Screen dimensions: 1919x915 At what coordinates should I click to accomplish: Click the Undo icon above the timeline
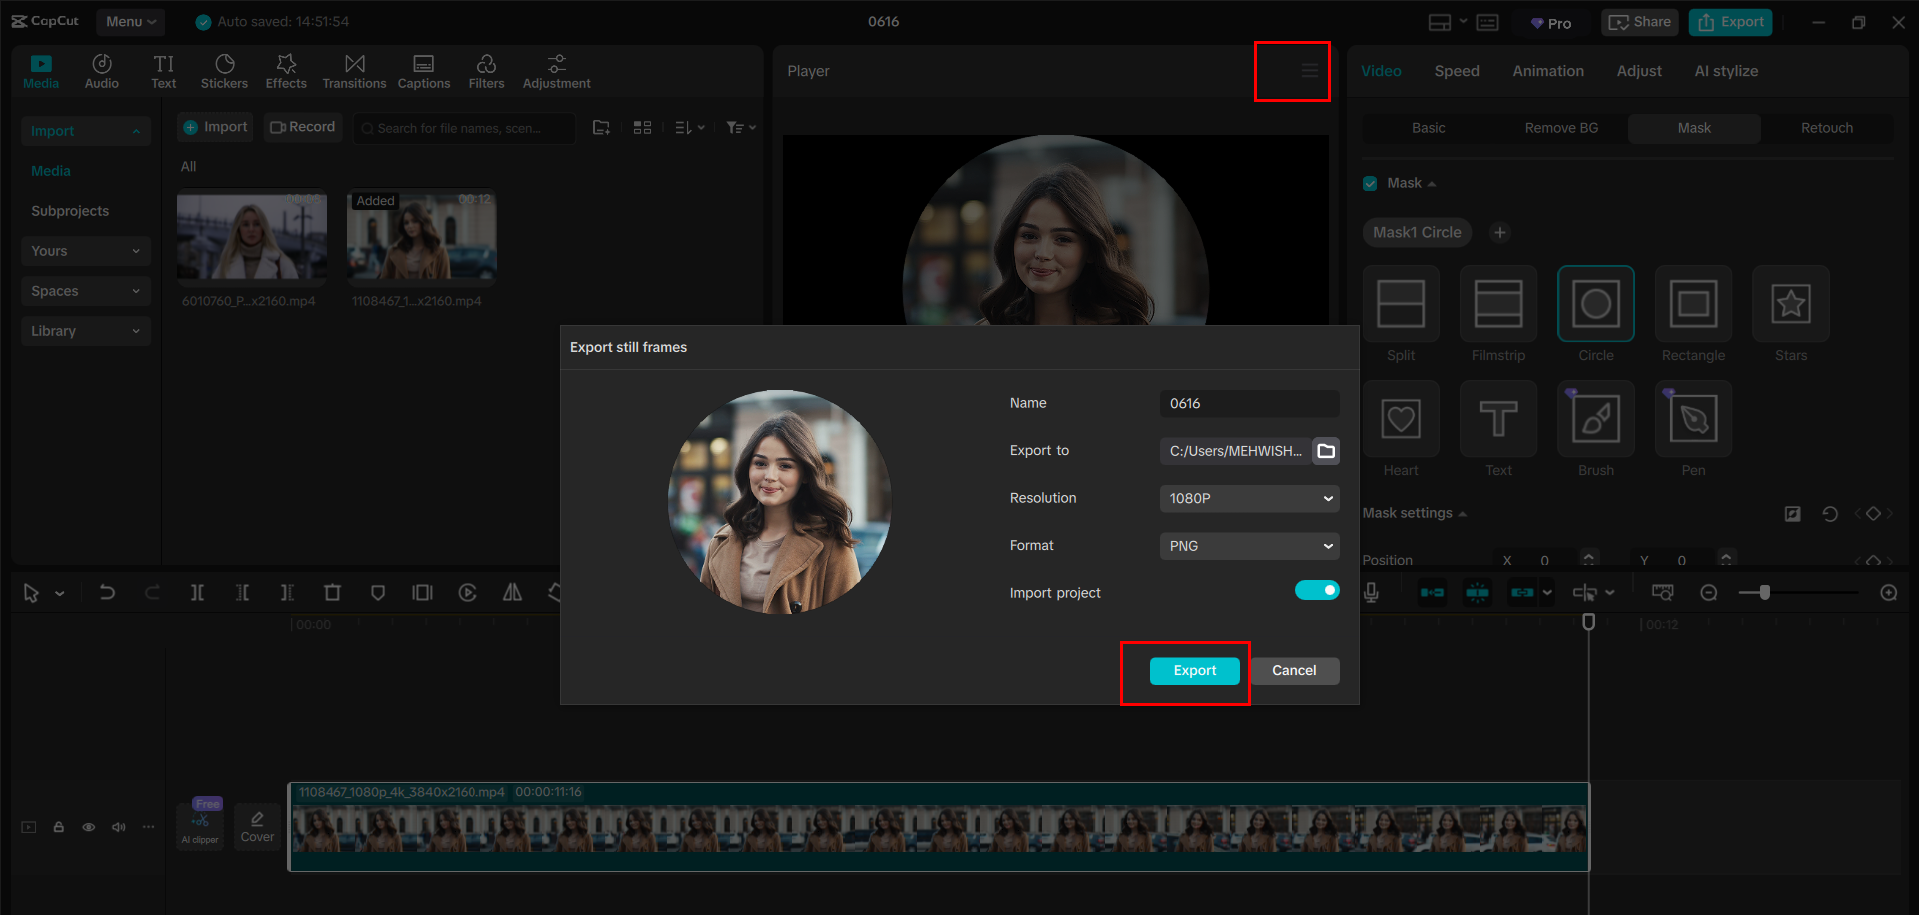tap(107, 592)
